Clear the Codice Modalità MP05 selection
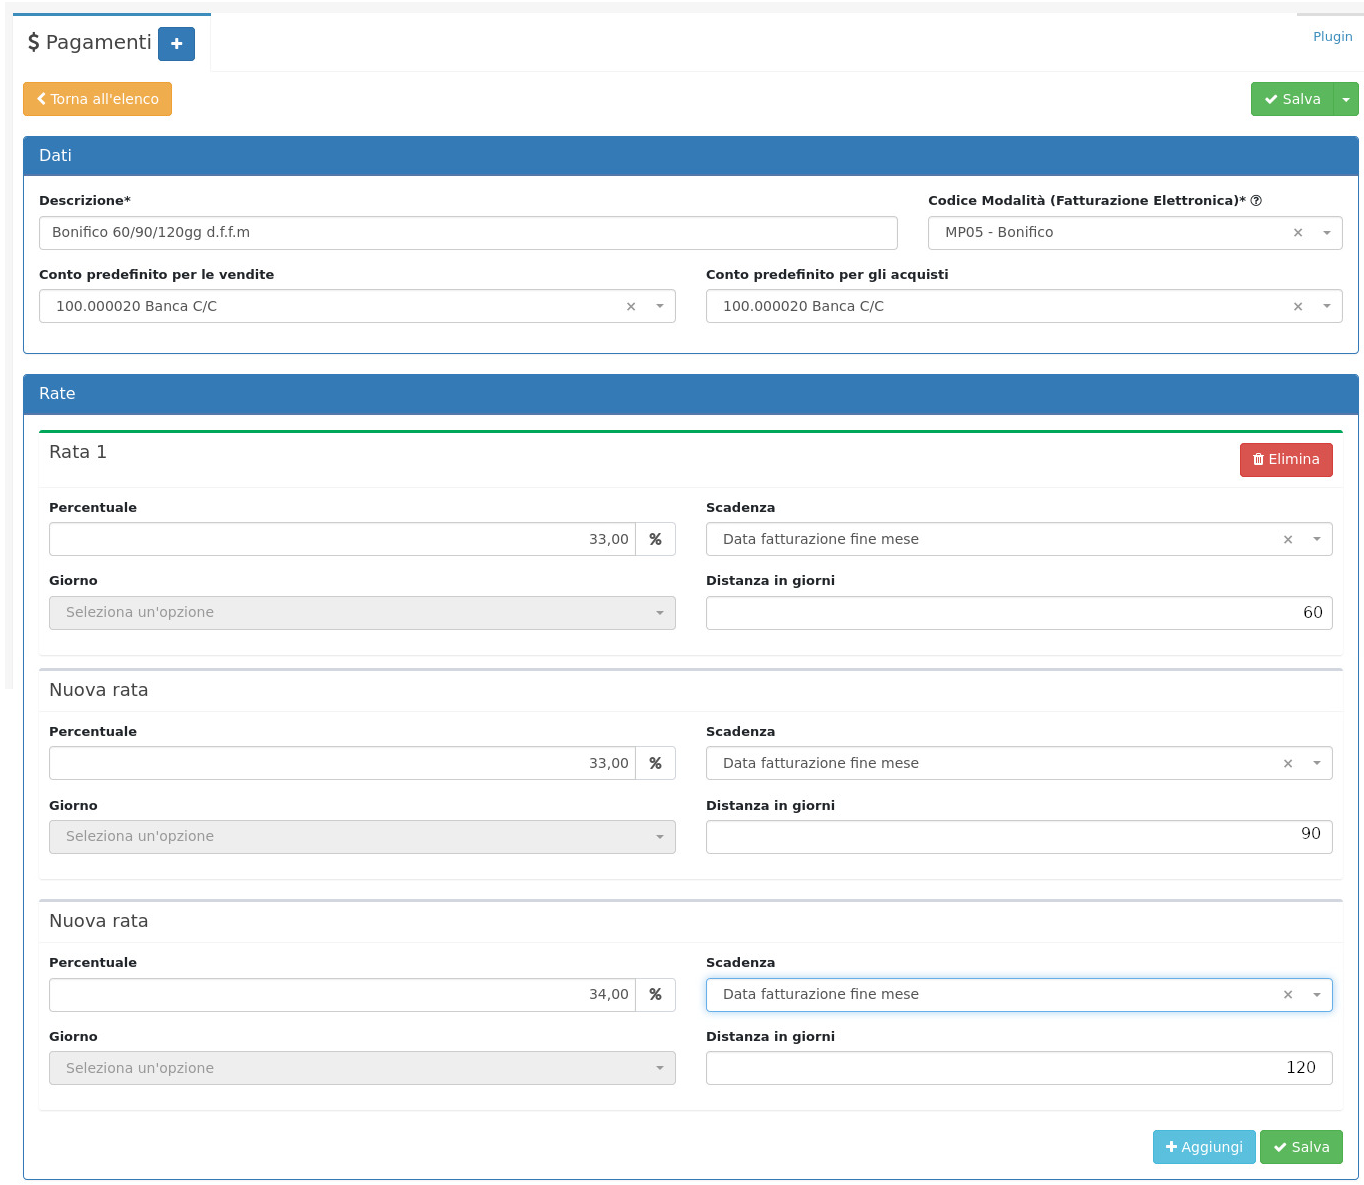The height and width of the screenshot is (1185, 1364). (x=1298, y=233)
